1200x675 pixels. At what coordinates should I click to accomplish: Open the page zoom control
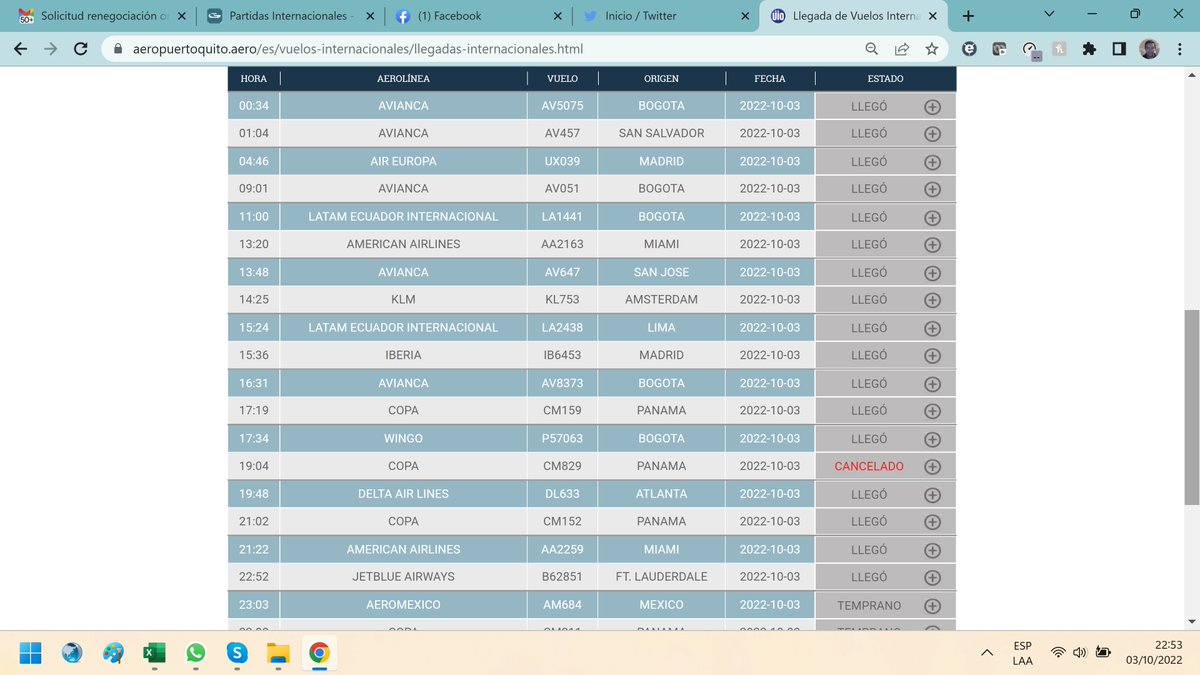point(872,49)
